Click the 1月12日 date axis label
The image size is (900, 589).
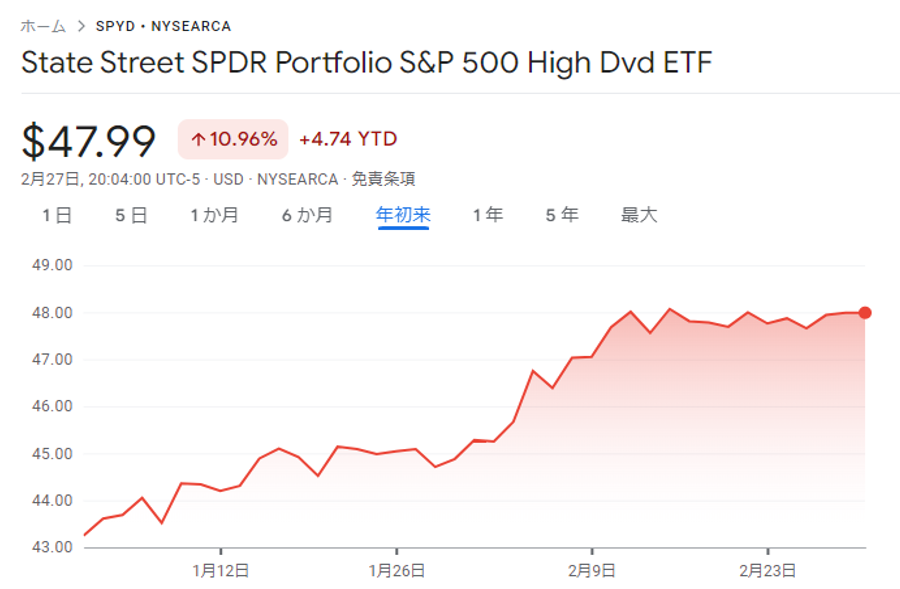coord(220,570)
